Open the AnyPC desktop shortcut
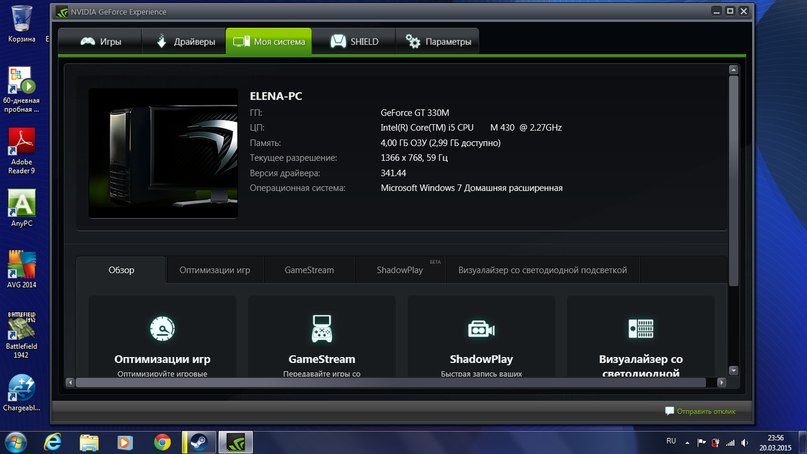The width and height of the screenshot is (807, 454). coord(22,208)
